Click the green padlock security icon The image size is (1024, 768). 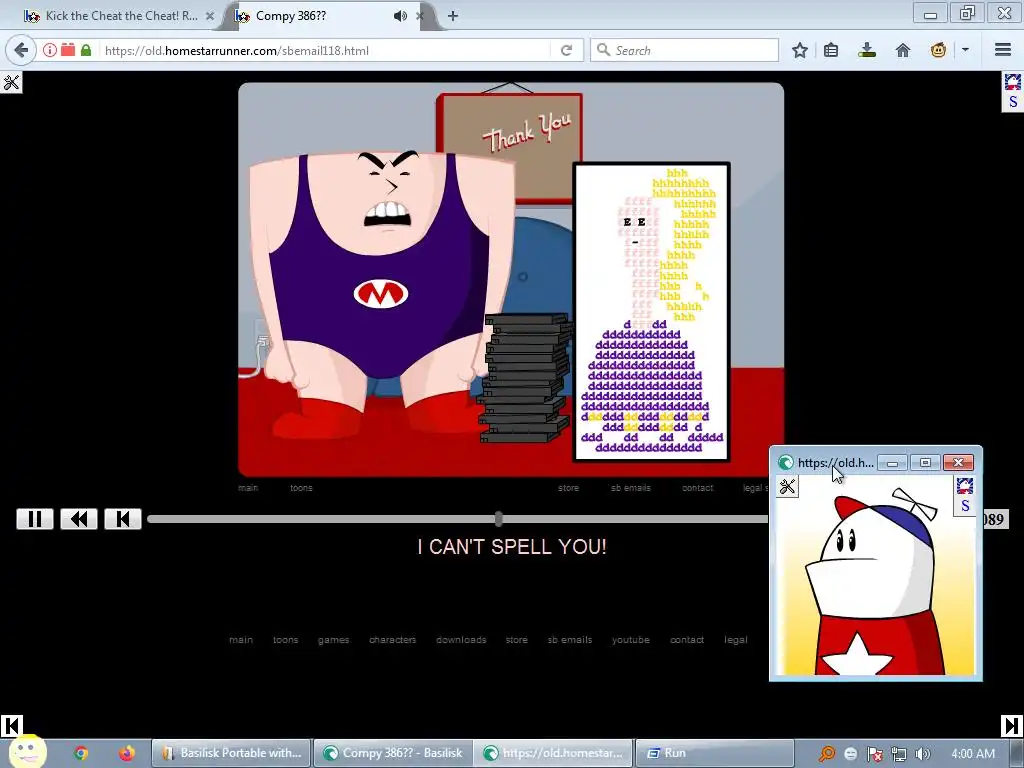point(86,50)
